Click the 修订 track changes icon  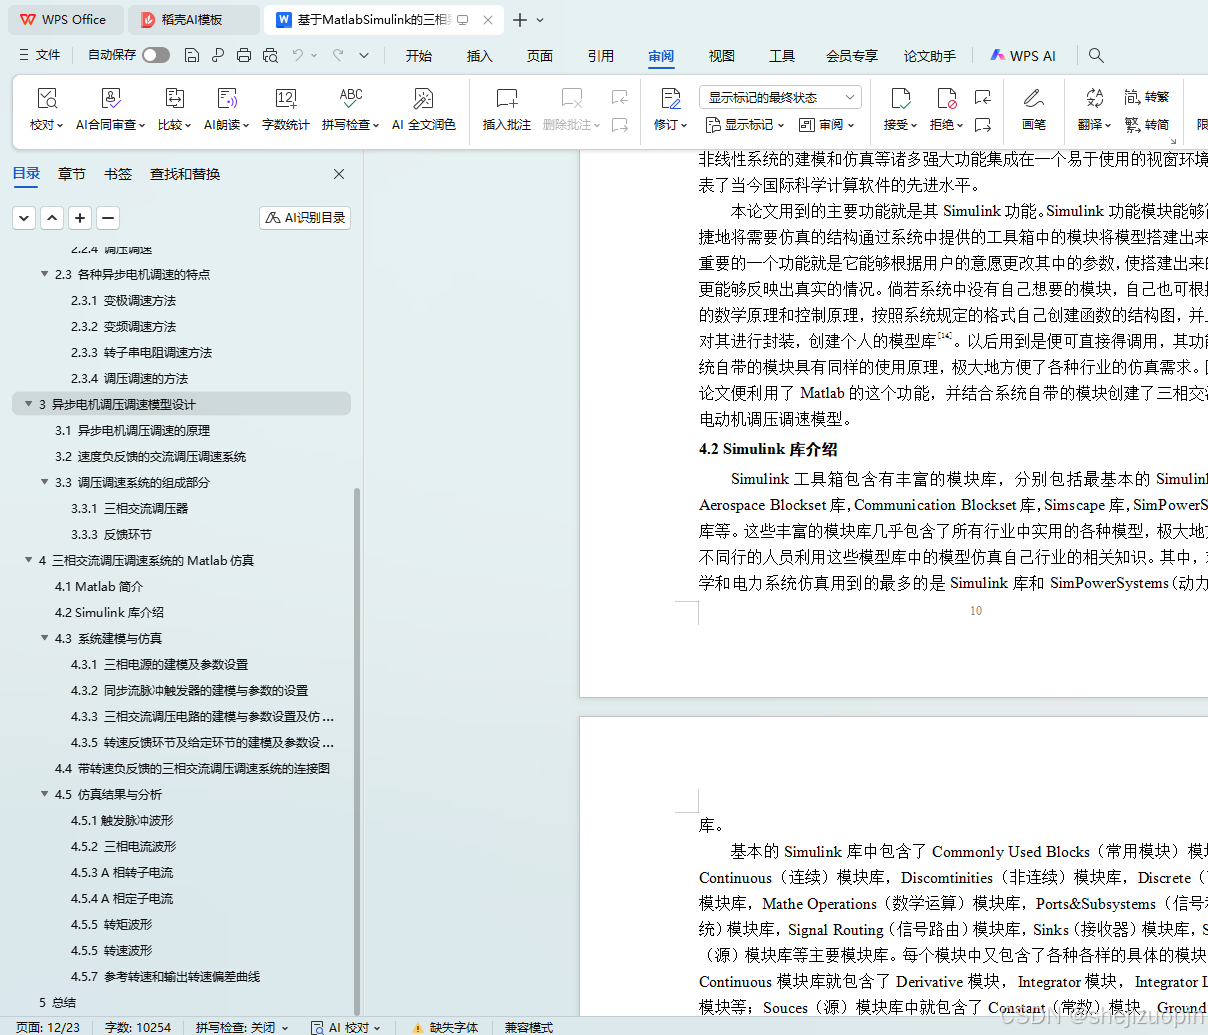pyautogui.click(x=671, y=98)
